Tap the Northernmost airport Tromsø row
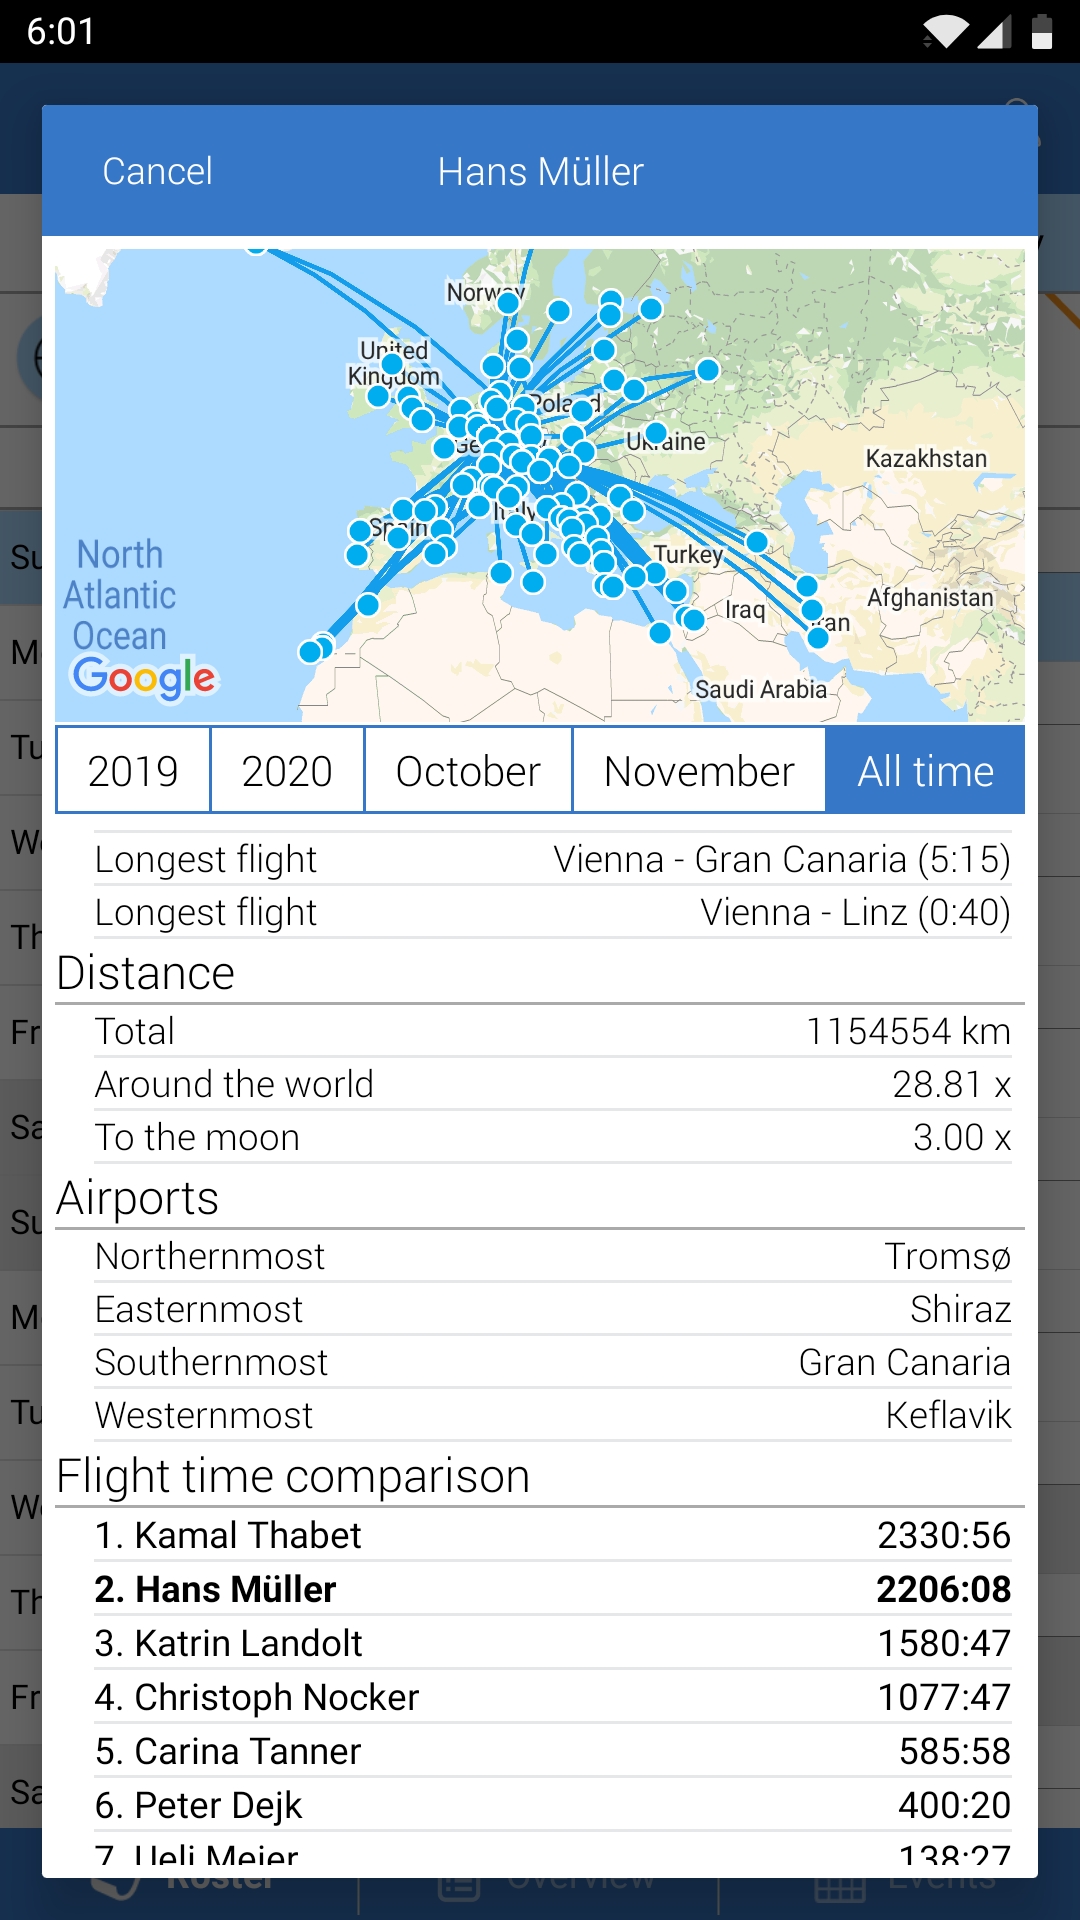Viewport: 1080px width, 1920px height. [x=553, y=1256]
